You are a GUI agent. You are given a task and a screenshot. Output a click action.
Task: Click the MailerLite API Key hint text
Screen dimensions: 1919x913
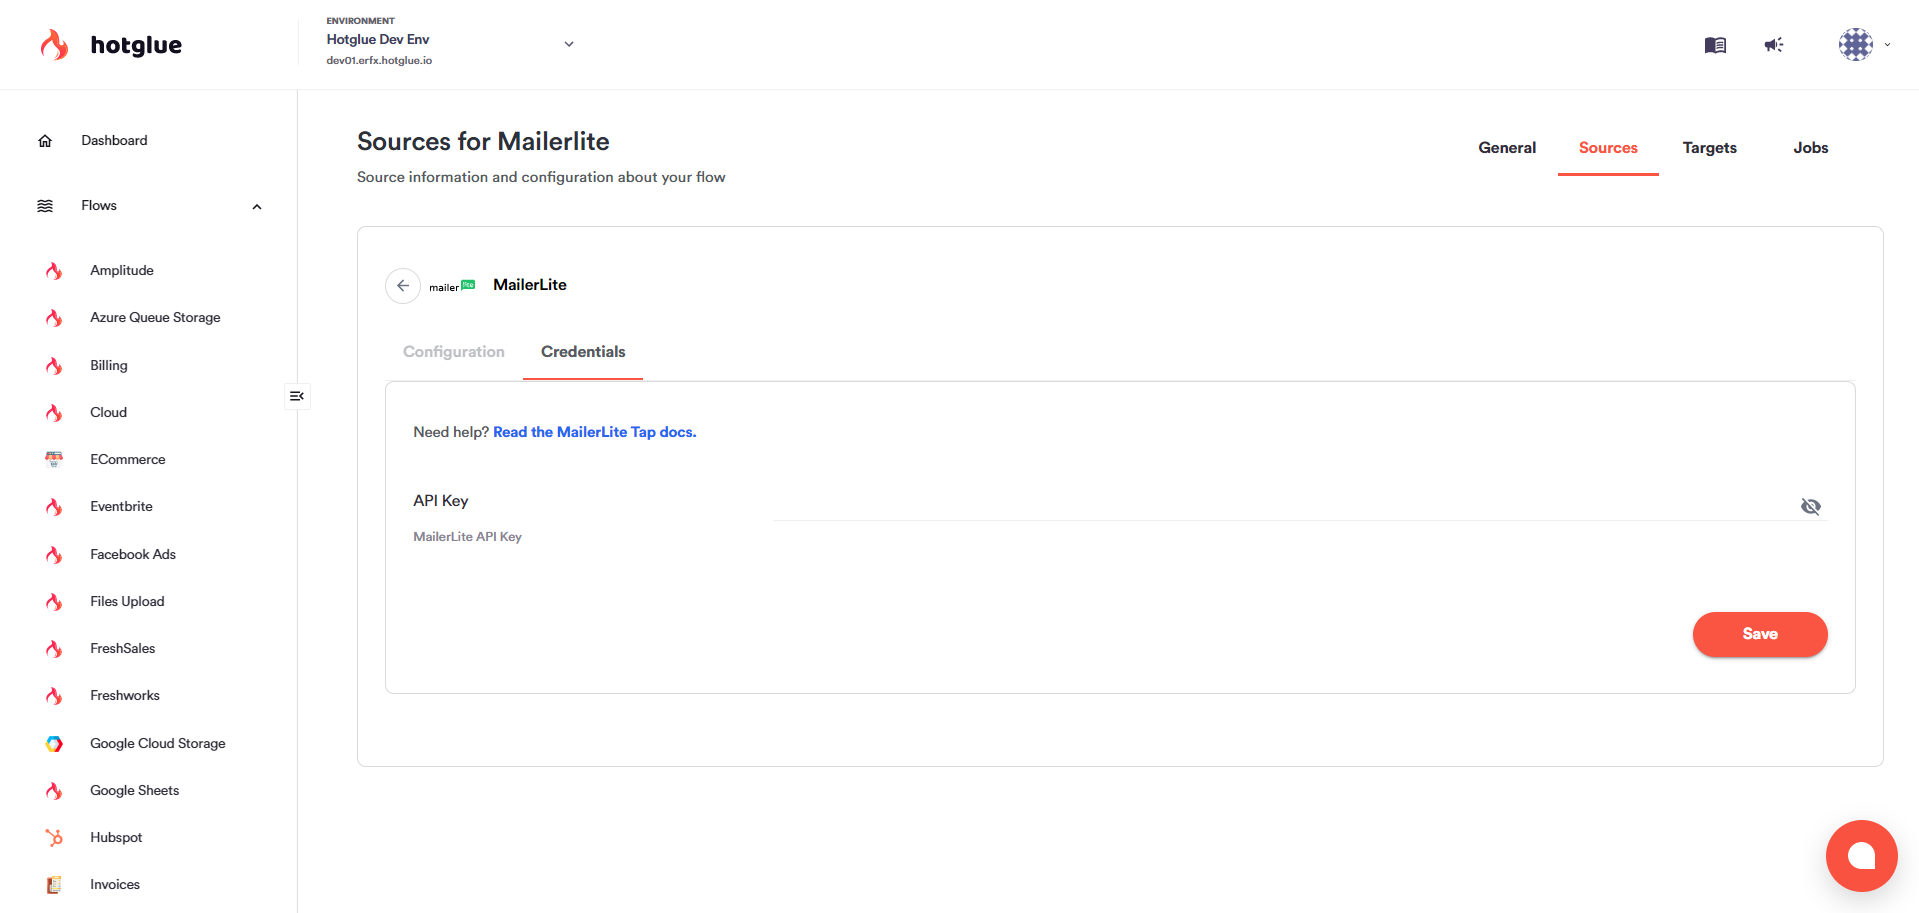point(467,537)
